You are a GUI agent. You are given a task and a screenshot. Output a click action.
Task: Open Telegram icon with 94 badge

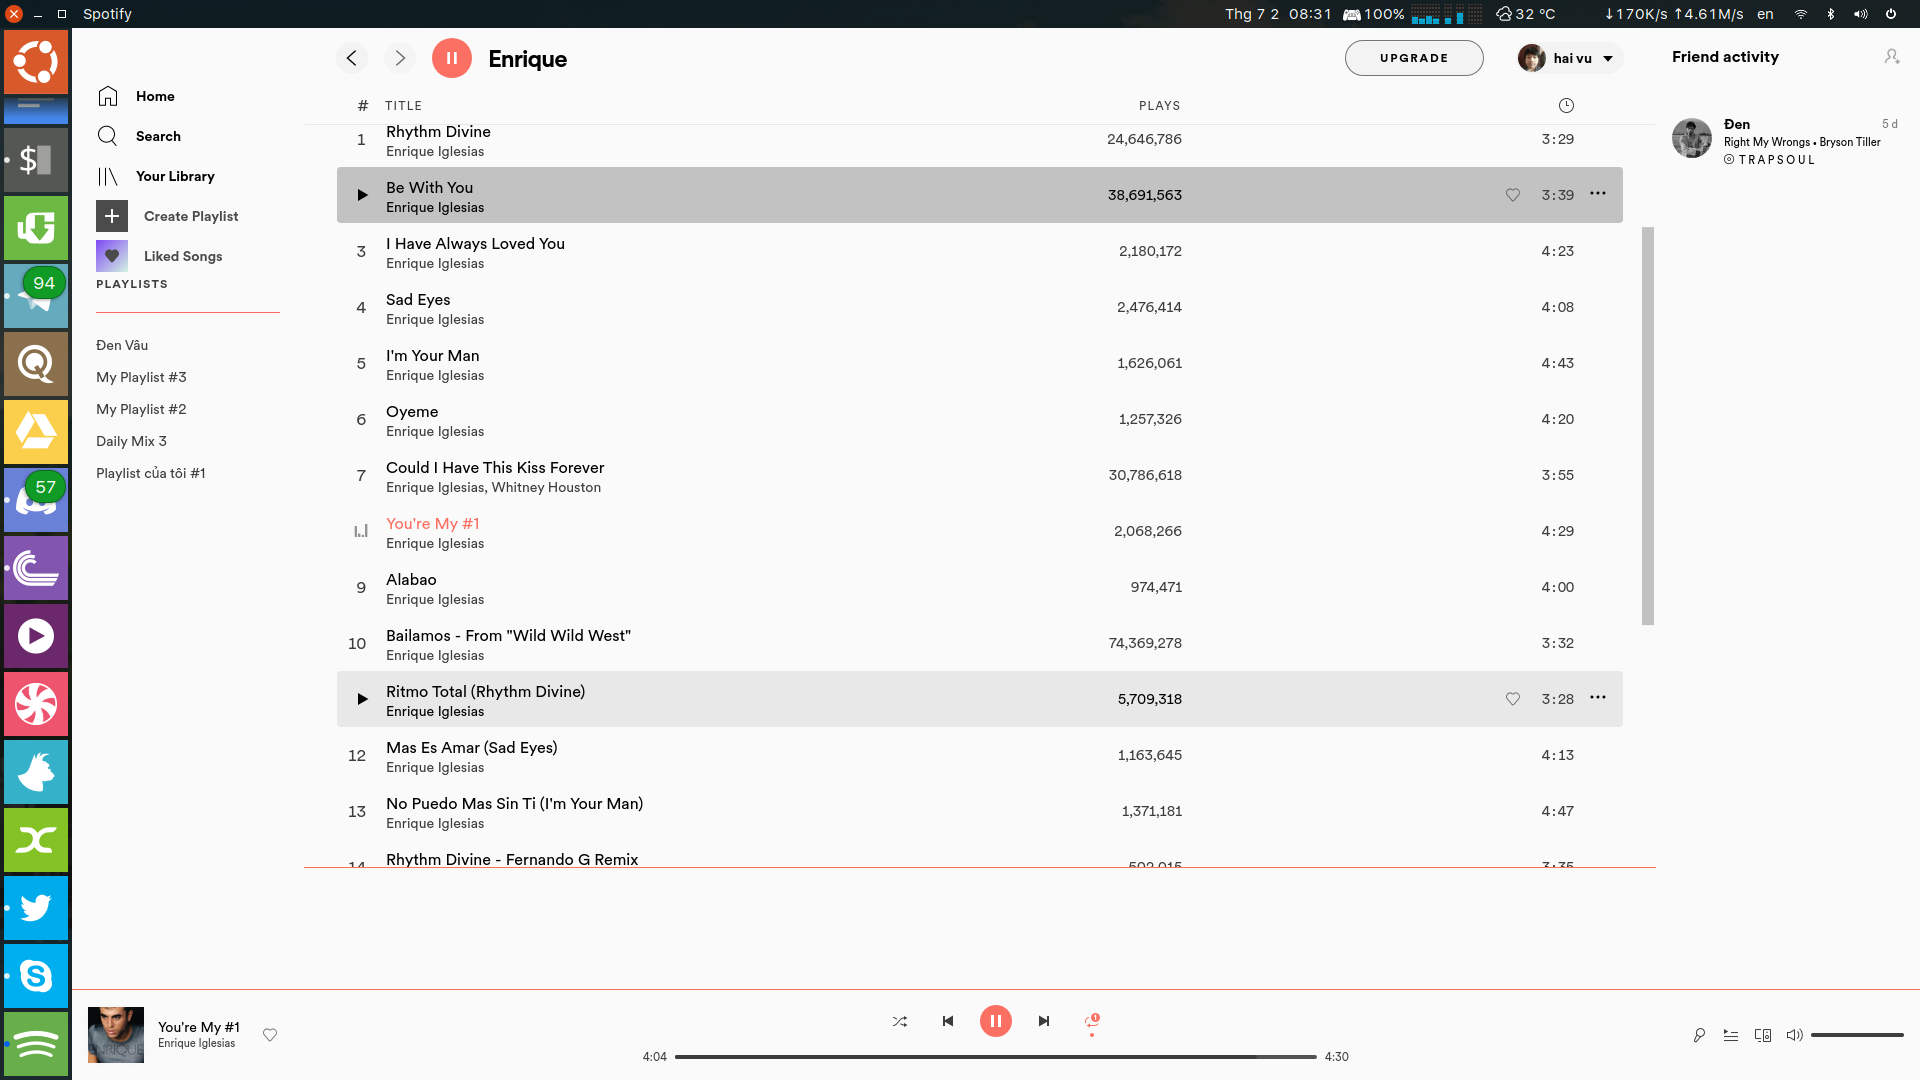pos(36,296)
